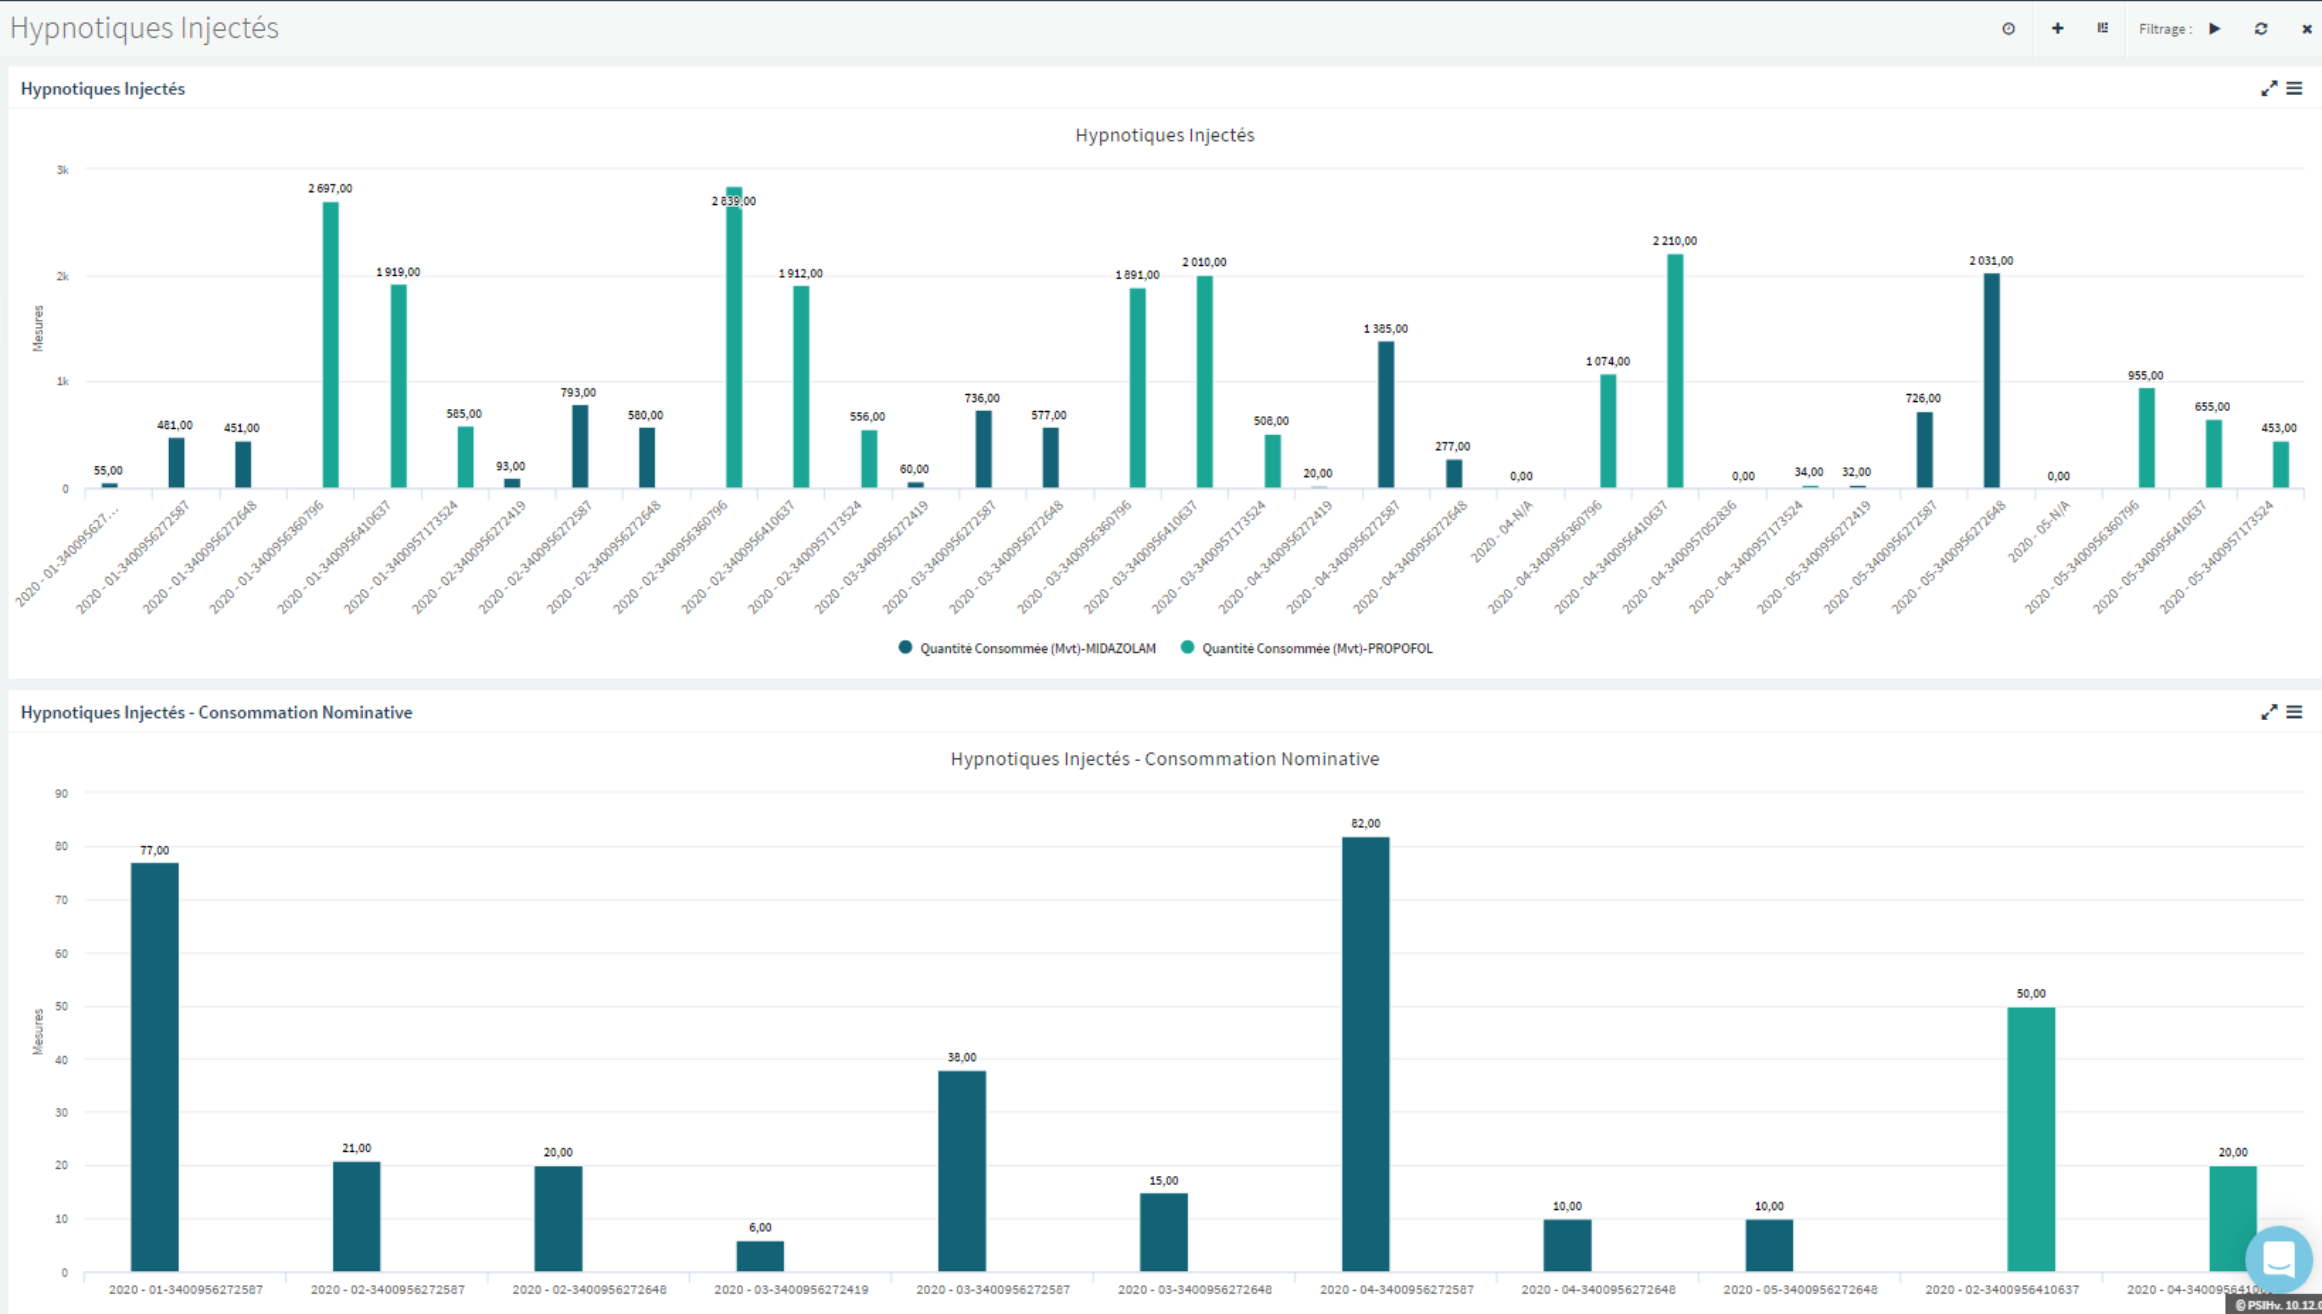Screen dimensions: 2322x1314
Task: Click the 2 697,00 PROPOFOL bar
Action: [330, 345]
